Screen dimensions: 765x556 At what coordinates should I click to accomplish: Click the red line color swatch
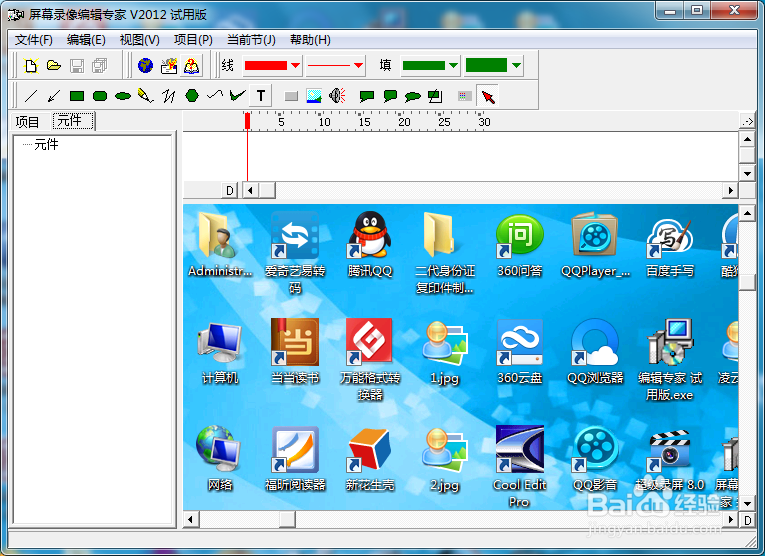coord(266,65)
